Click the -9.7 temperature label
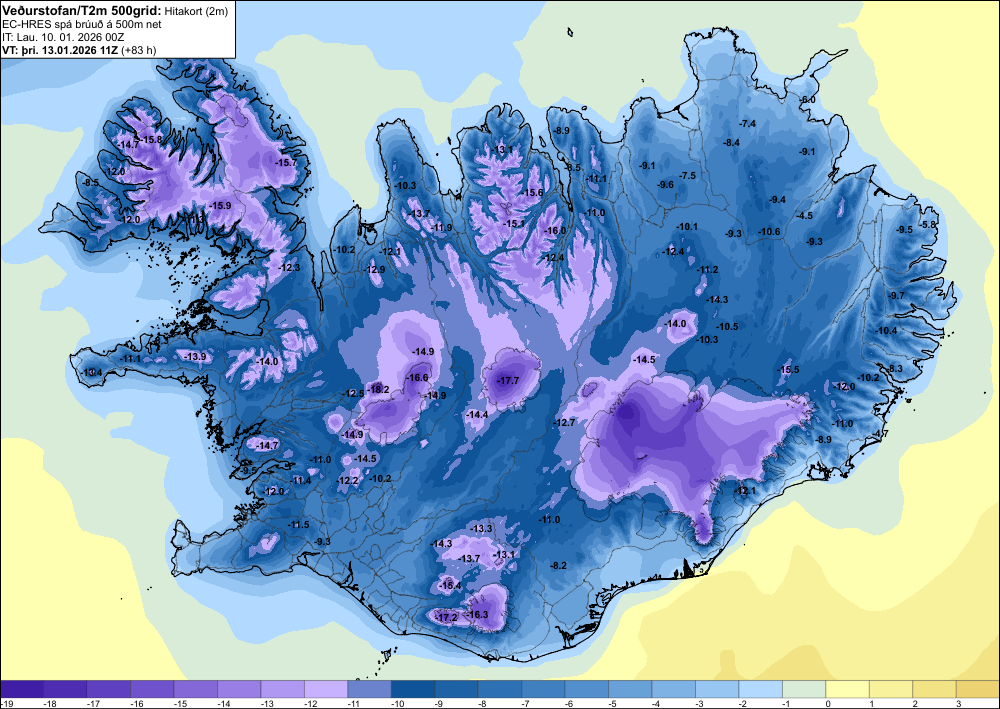The width and height of the screenshot is (1000, 709). pos(897,295)
